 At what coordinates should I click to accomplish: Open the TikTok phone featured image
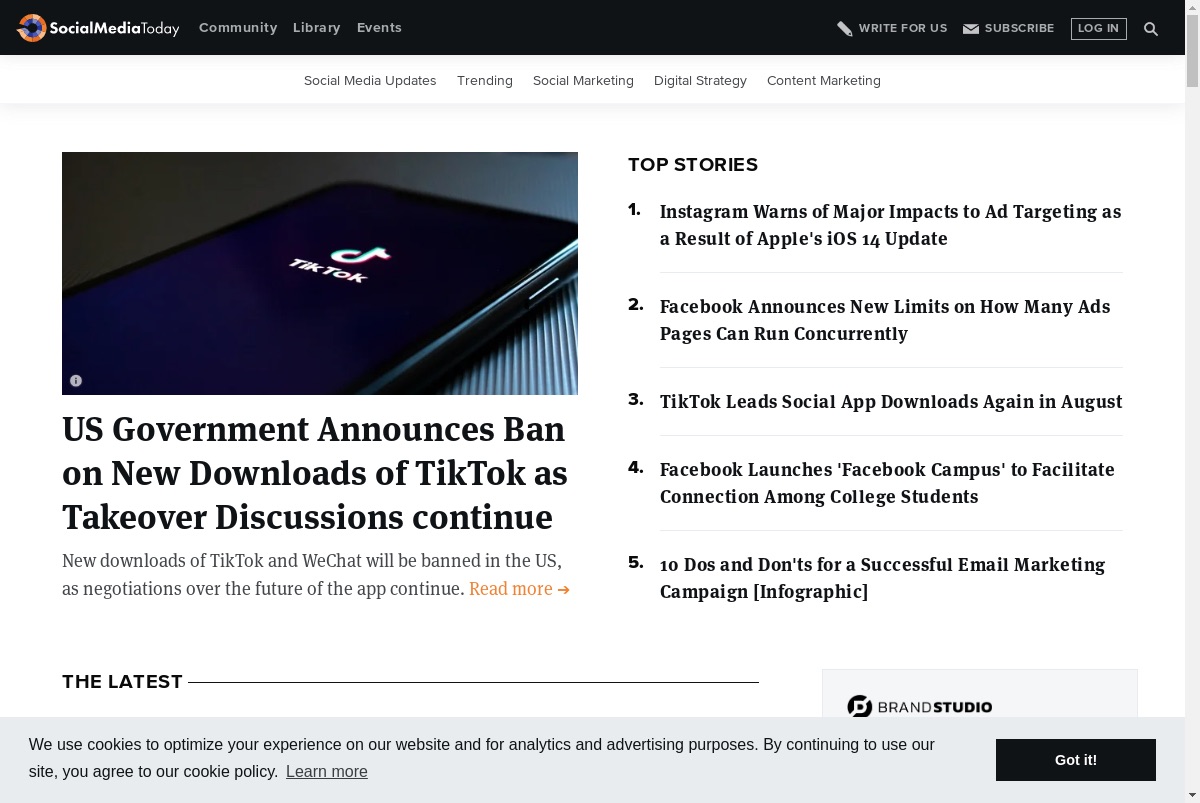click(x=320, y=273)
